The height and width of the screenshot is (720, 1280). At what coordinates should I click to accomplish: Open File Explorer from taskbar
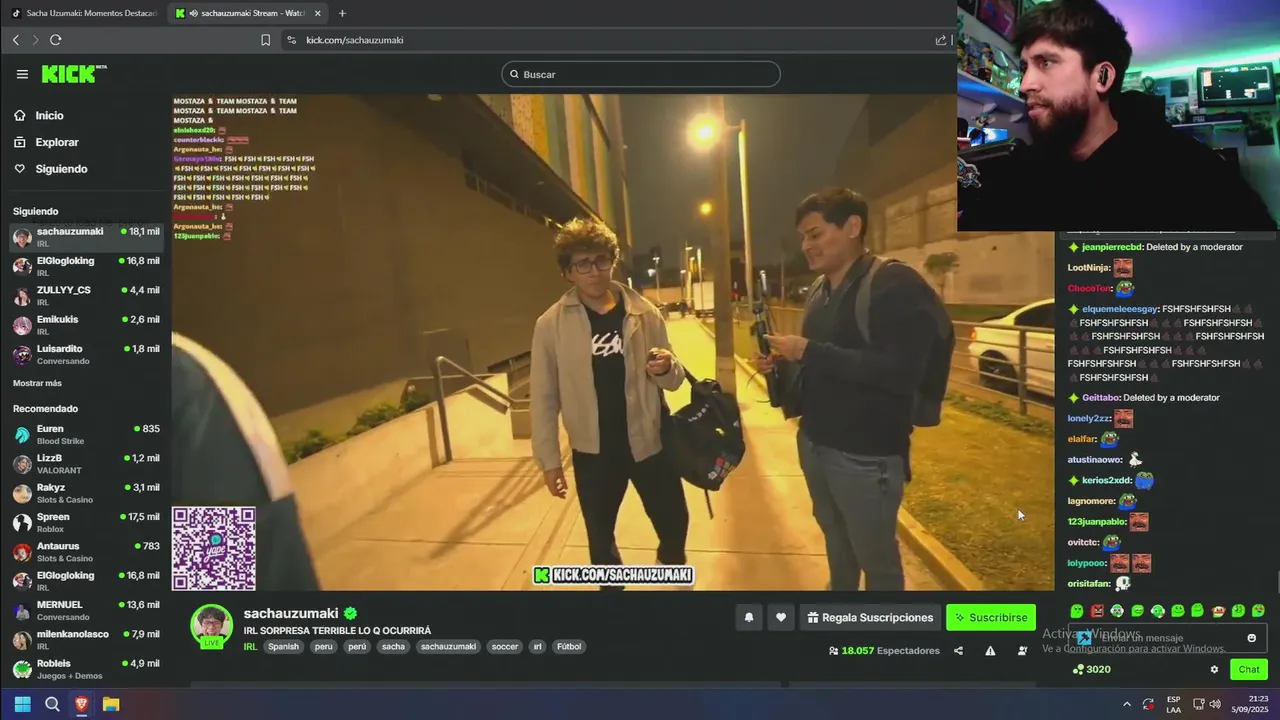[111, 704]
